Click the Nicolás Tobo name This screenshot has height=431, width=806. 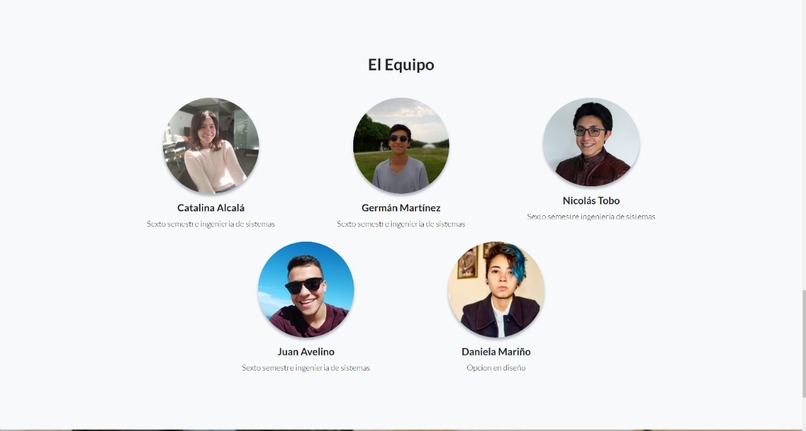click(x=591, y=201)
